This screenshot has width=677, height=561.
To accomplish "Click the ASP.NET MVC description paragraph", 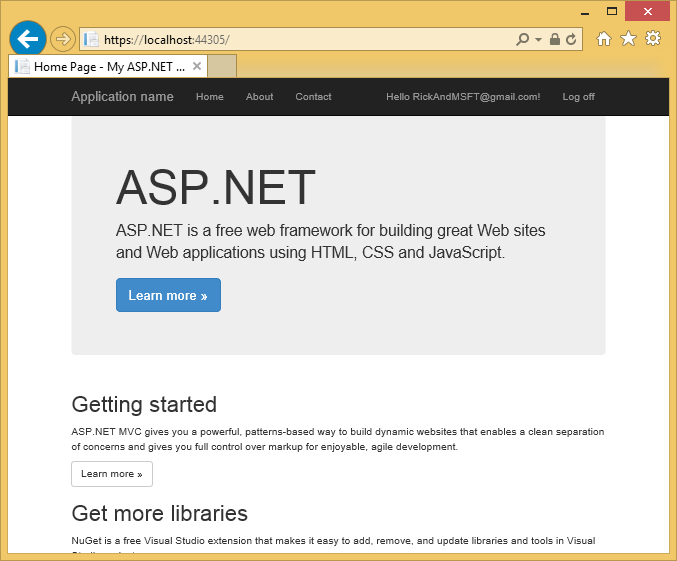I will coord(338,439).
